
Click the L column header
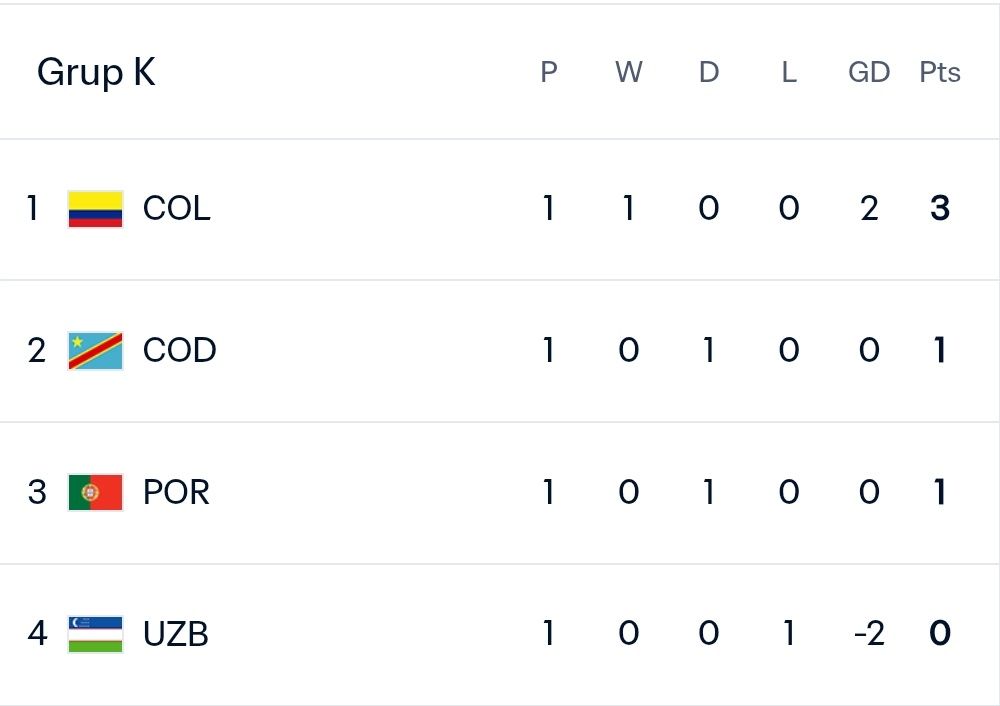click(x=789, y=72)
